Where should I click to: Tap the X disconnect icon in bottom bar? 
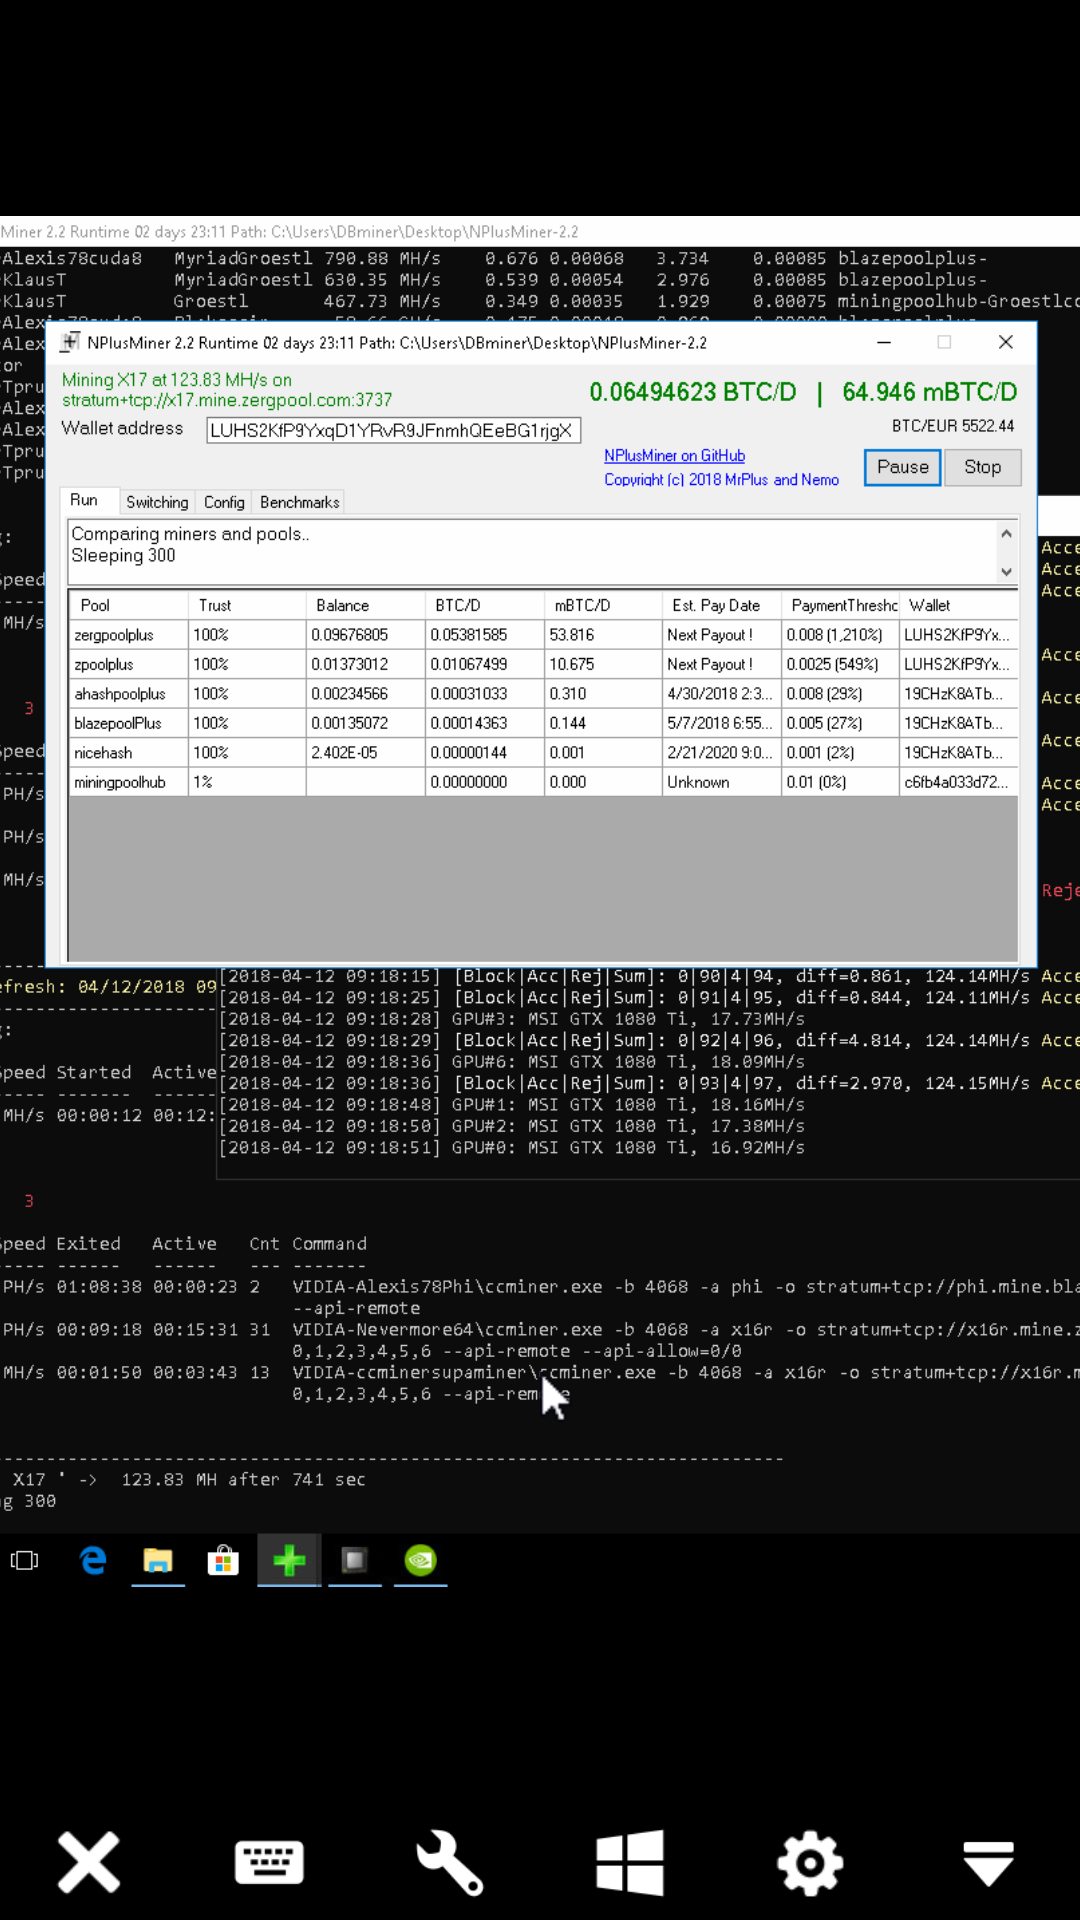89,1862
